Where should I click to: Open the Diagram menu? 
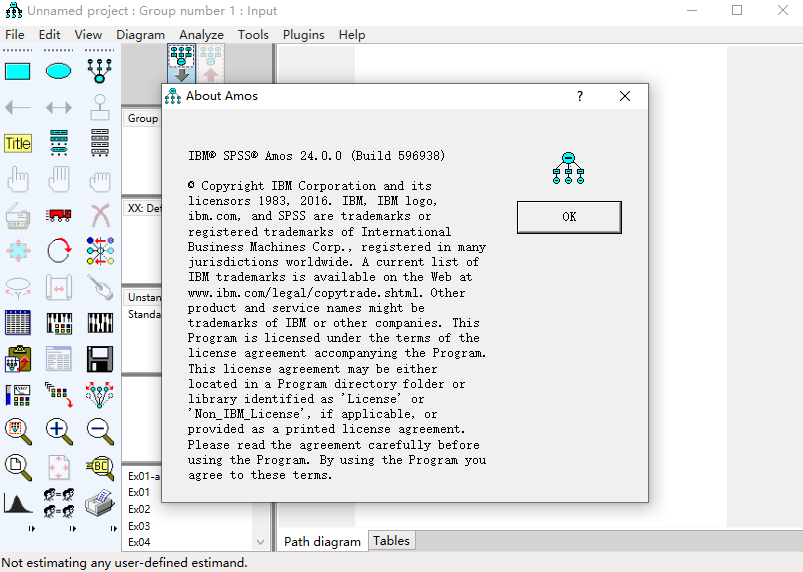(x=140, y=35)
